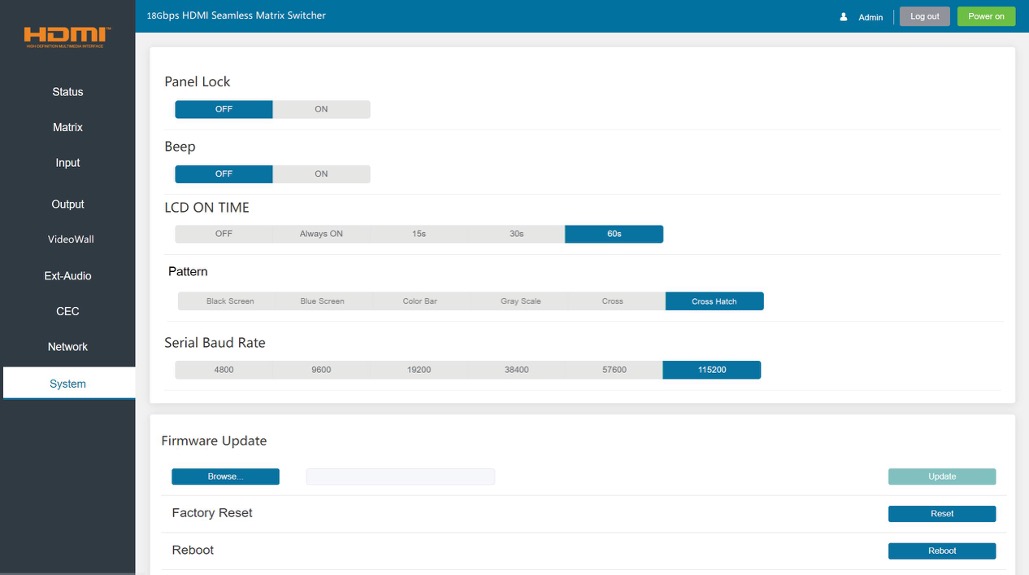Click the Admin user icon
Viewport: 1029px width, 575px height.
tap(843, 16)
